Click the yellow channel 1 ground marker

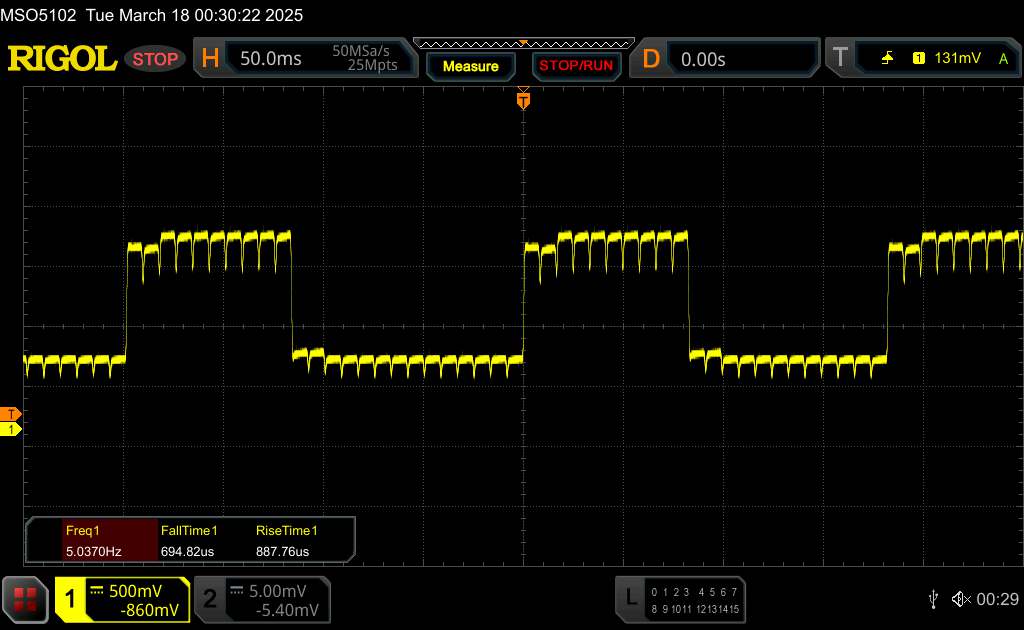click(10, 429)
